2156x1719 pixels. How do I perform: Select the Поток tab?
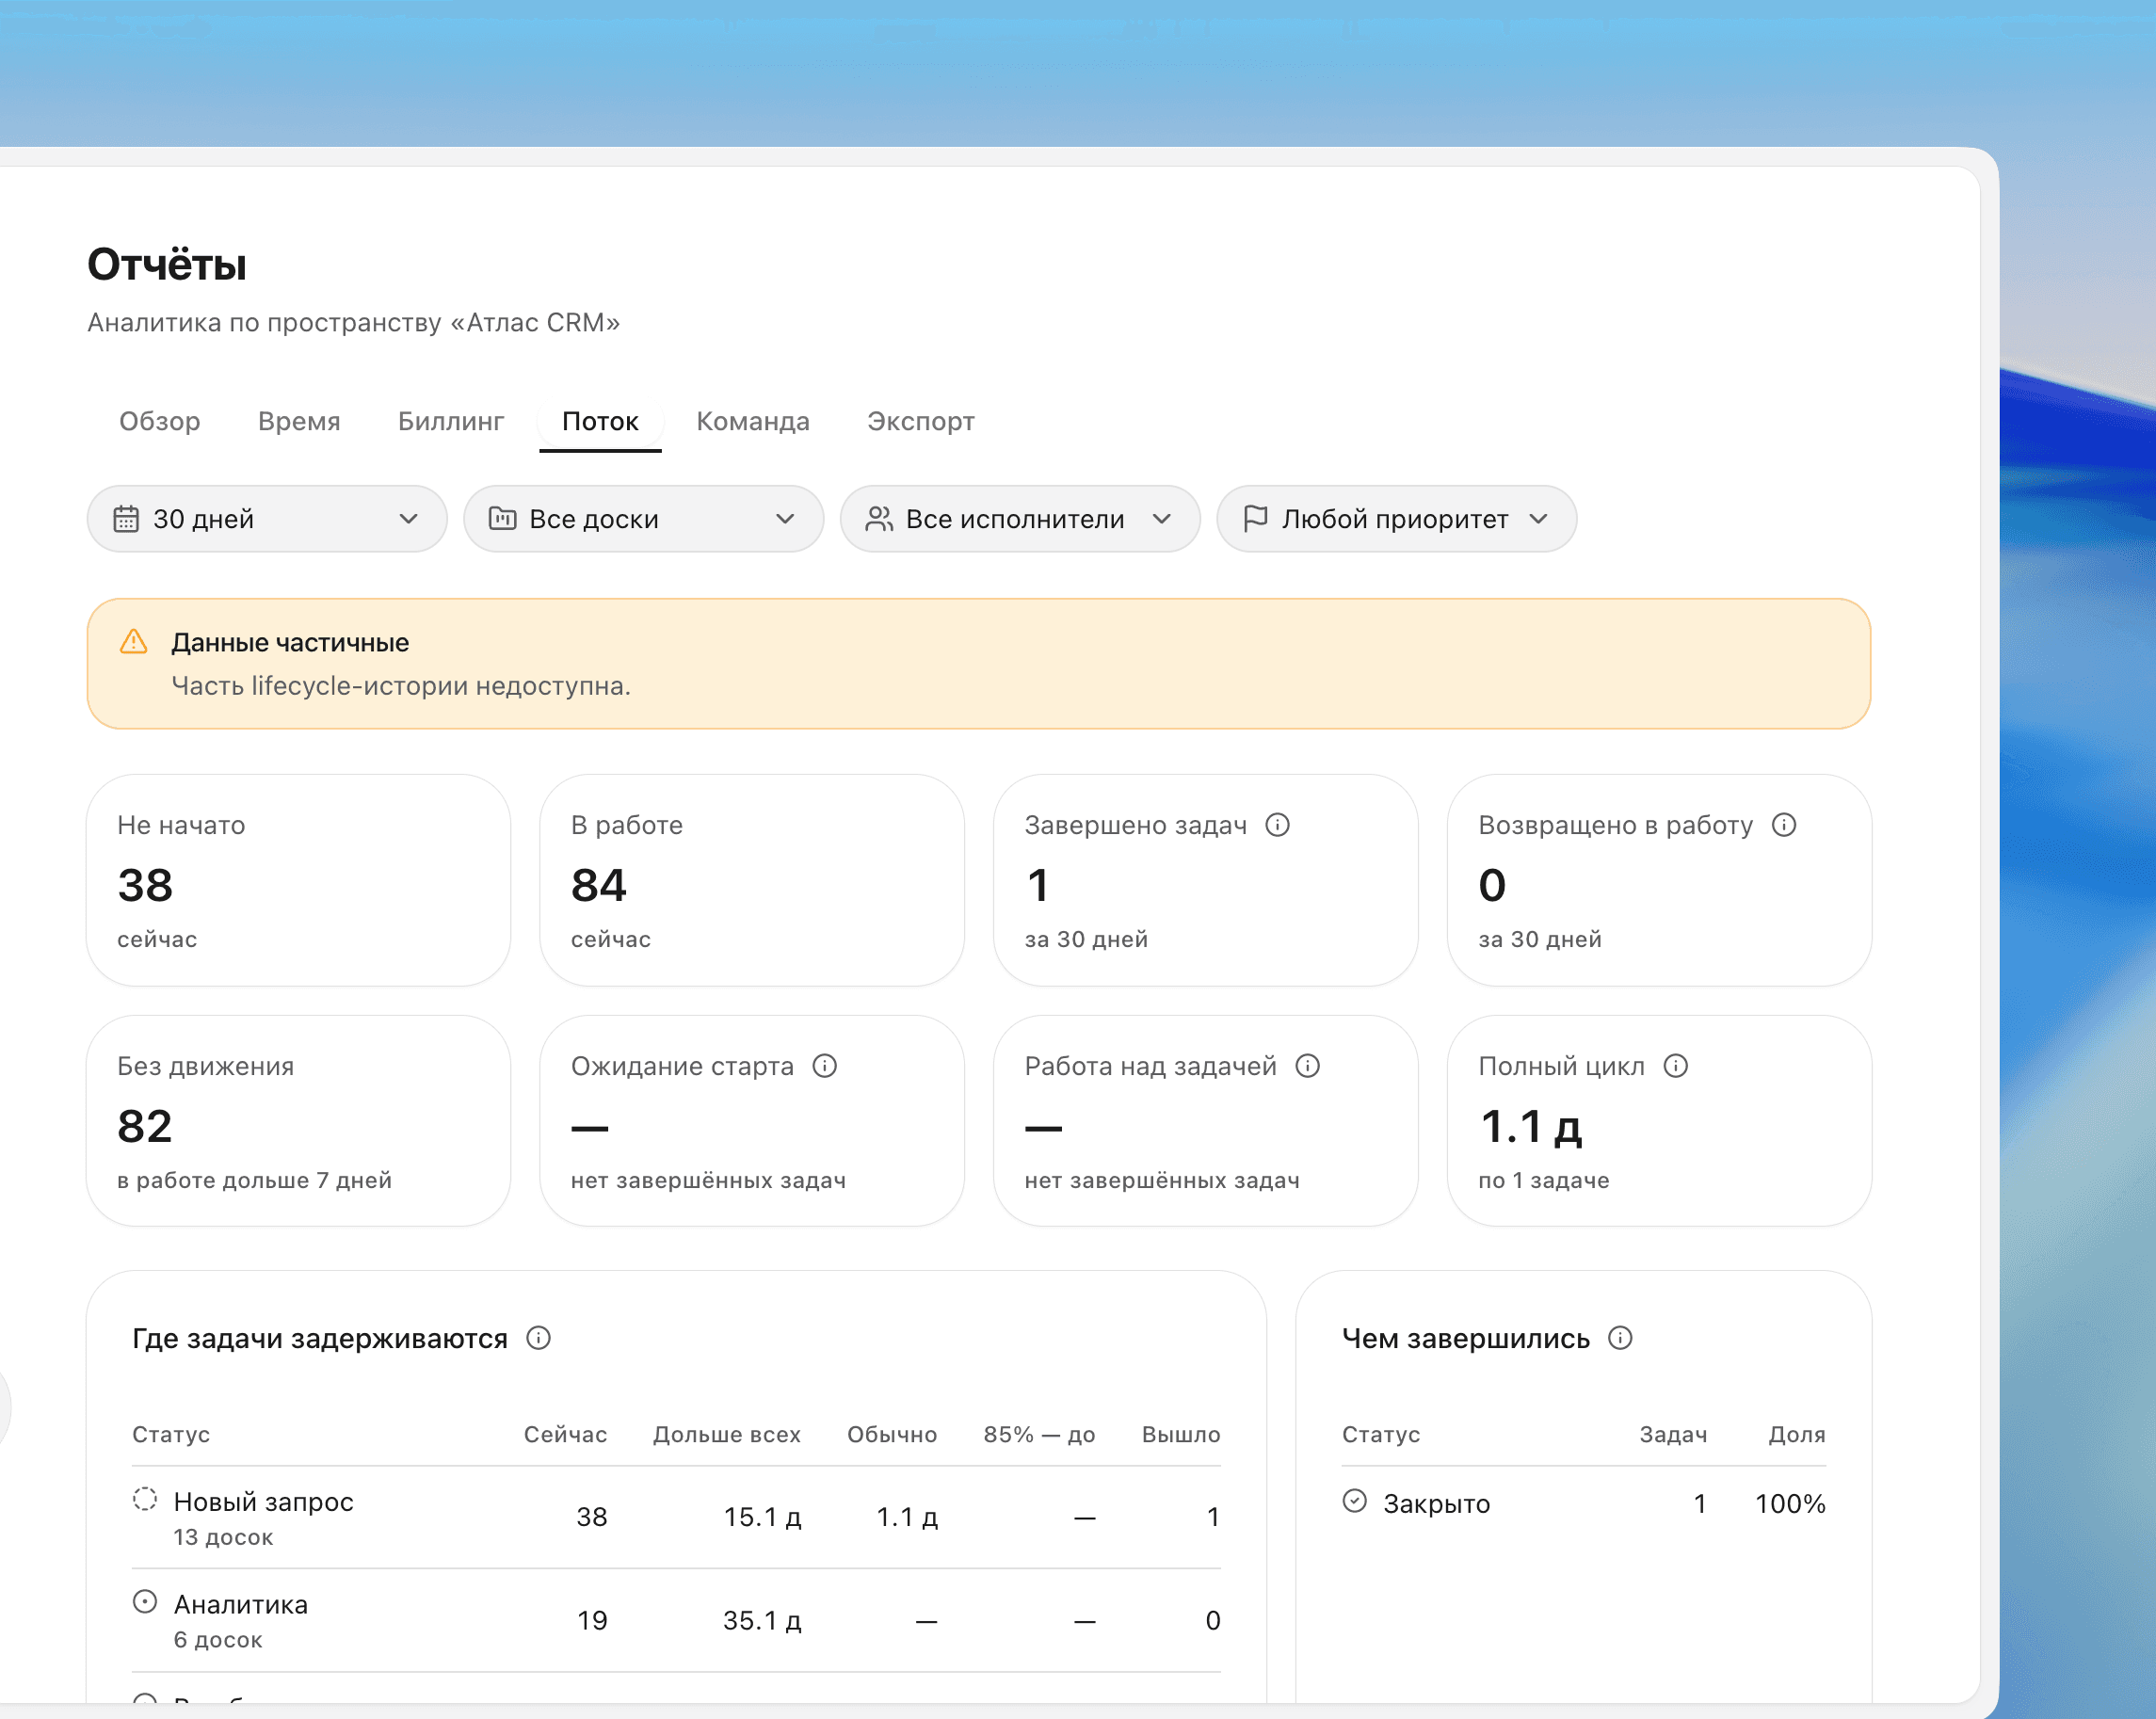[x=600, y=421]
